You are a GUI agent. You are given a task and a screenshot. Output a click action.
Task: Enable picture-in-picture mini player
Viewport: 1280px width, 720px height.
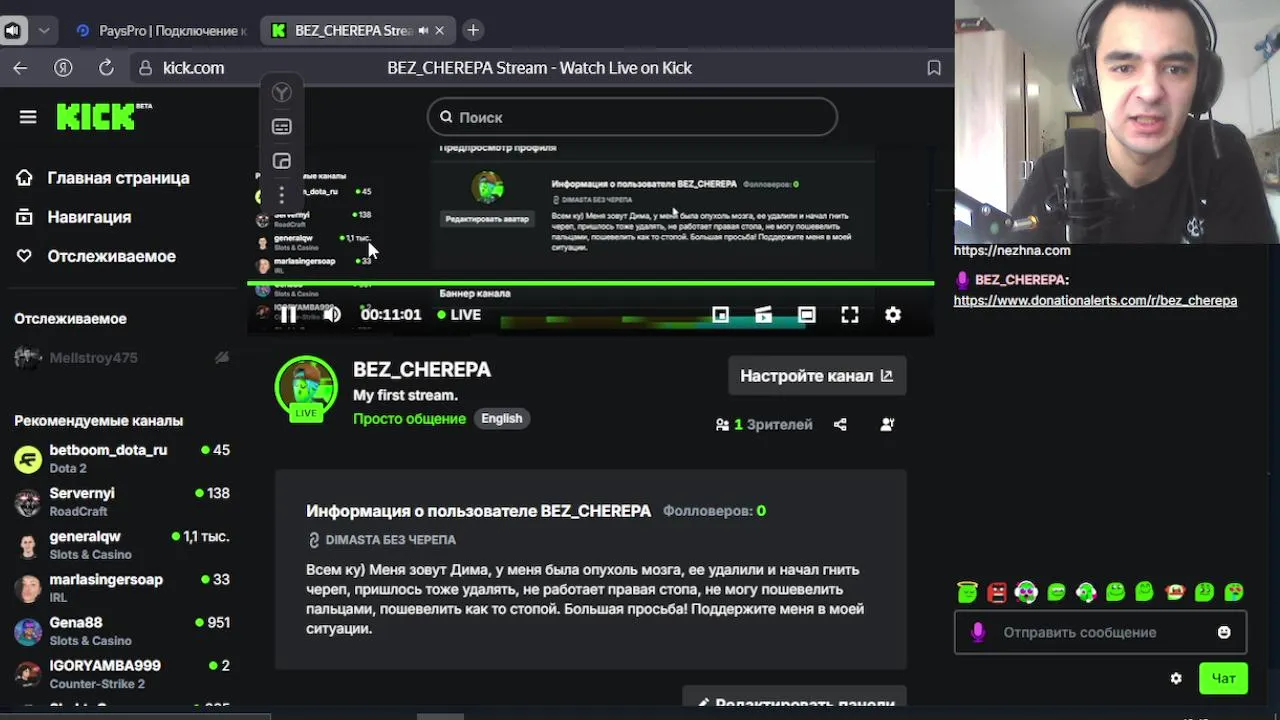point(720,314)
